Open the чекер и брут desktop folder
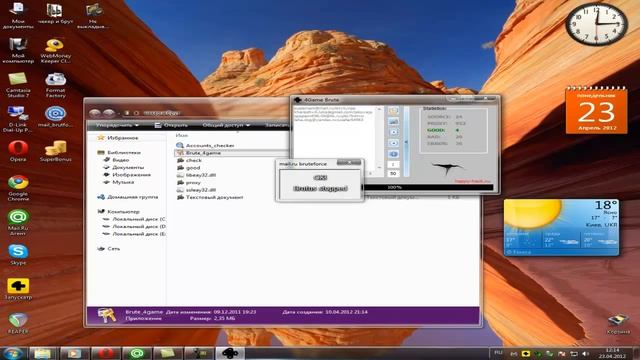This screenshot has height=360, width=640. [55, 14]
